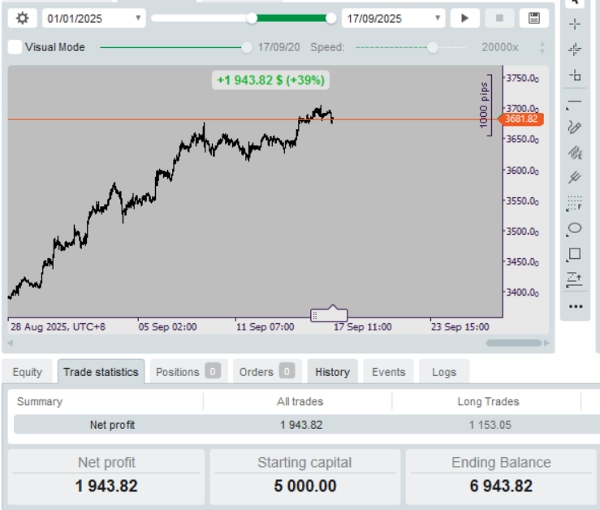The image size is (600, 510).
Task: Select the crosshair cursor tool
Action: [574, 23]
